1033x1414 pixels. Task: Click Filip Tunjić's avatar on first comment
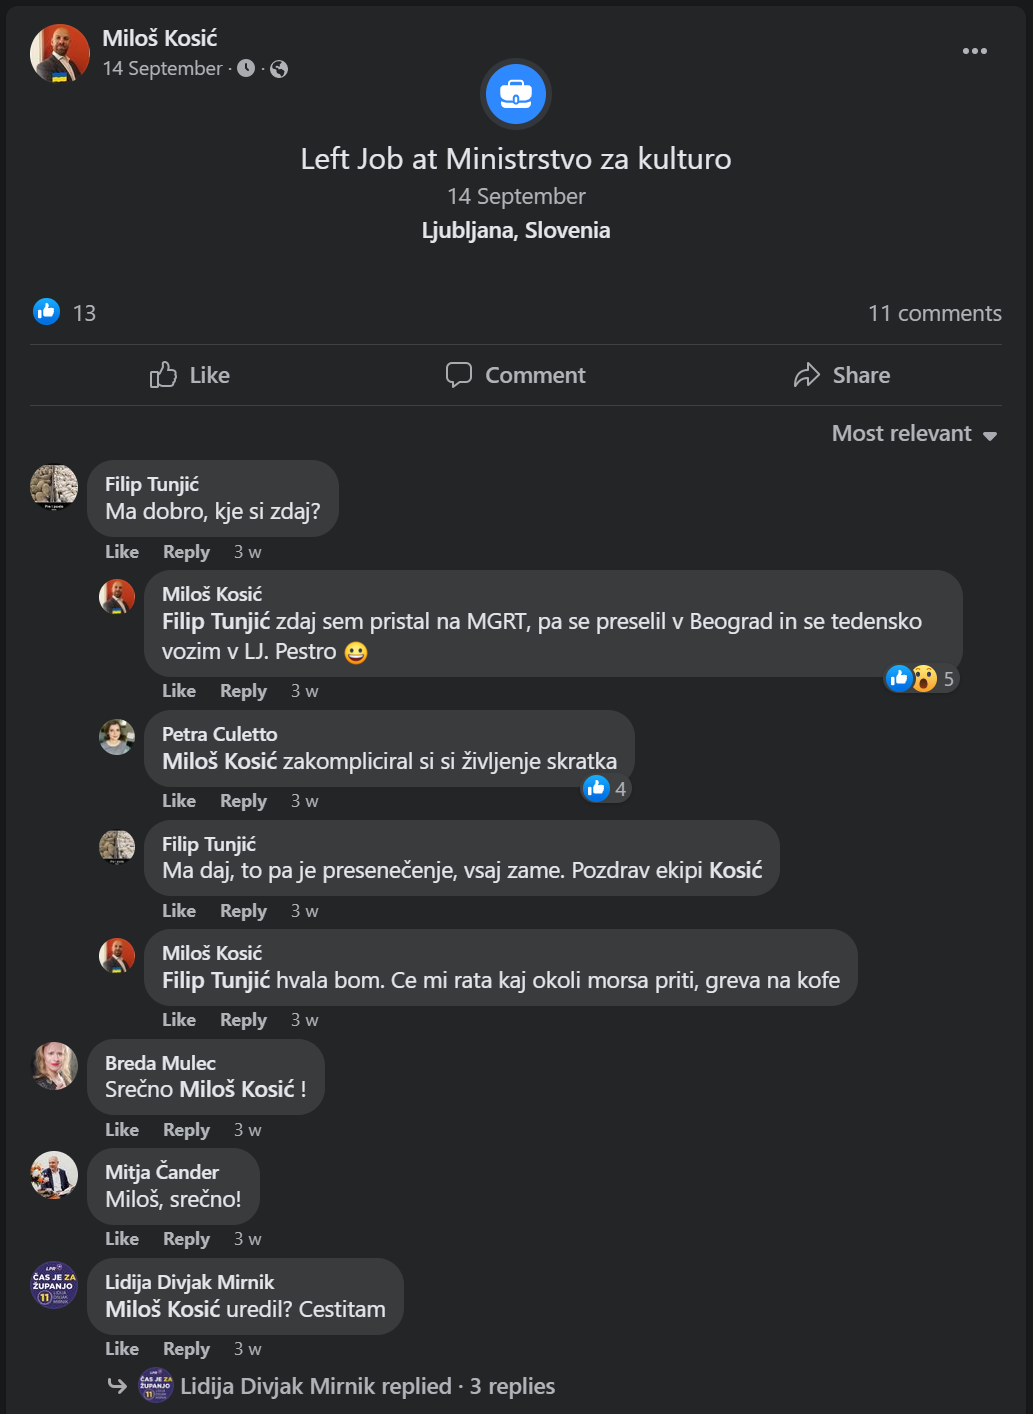click(x=54, y=488)
